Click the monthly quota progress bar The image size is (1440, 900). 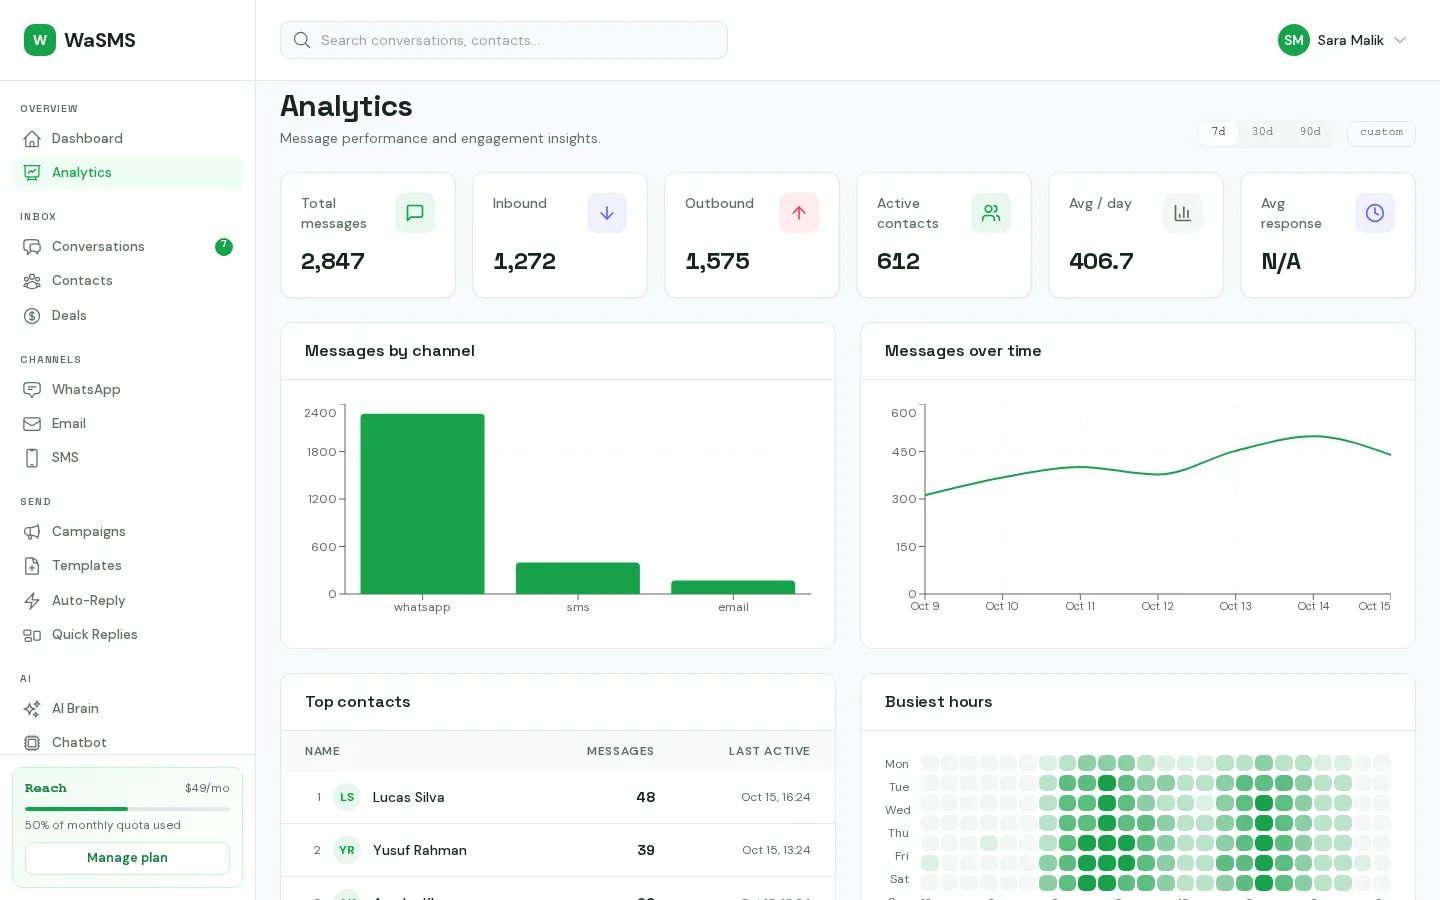click(127, 808)
